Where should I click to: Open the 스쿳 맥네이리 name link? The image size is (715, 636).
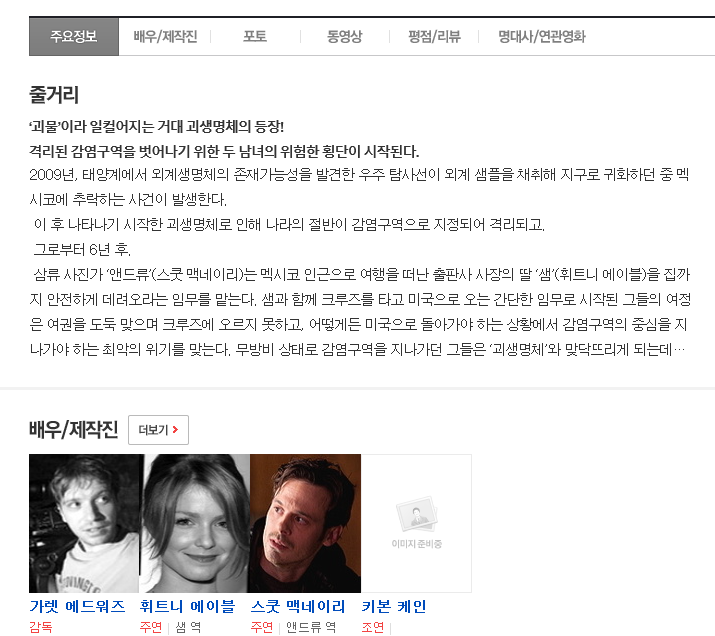(x=298, y=606)
